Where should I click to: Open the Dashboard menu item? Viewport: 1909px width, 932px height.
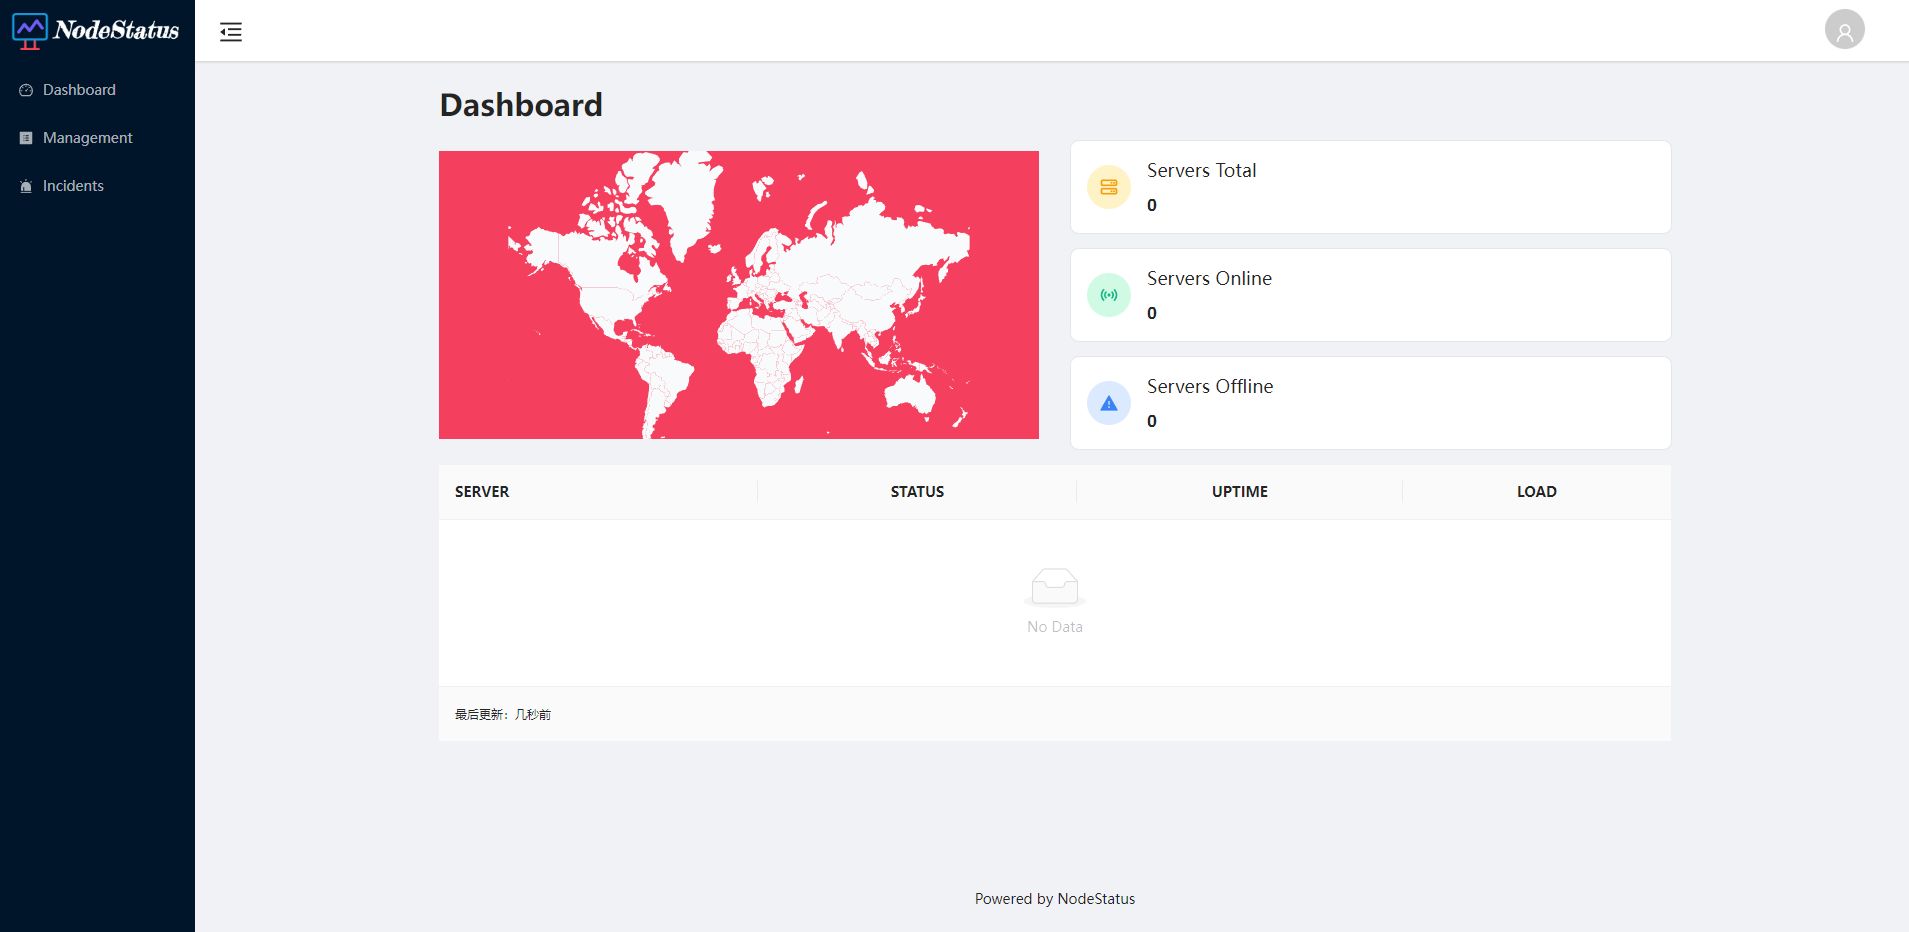click(x=79, y=90)
